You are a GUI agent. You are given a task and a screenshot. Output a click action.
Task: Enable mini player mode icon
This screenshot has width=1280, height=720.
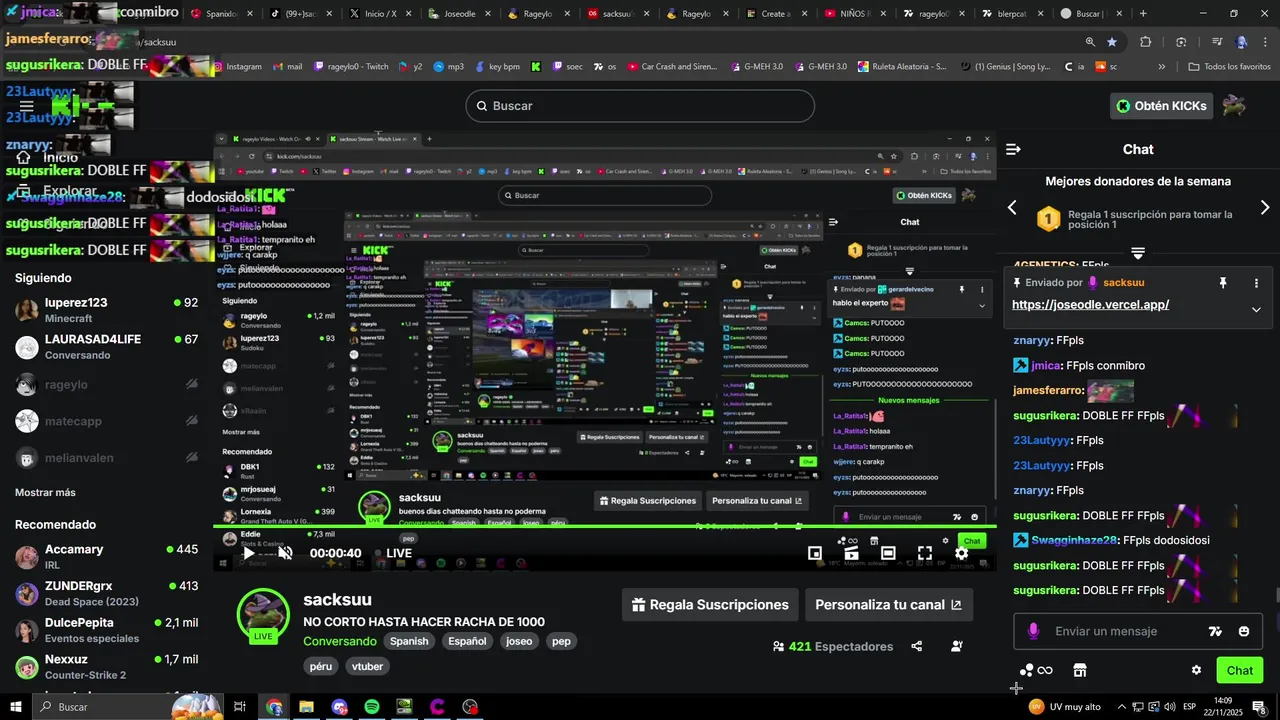coord(815,553)
